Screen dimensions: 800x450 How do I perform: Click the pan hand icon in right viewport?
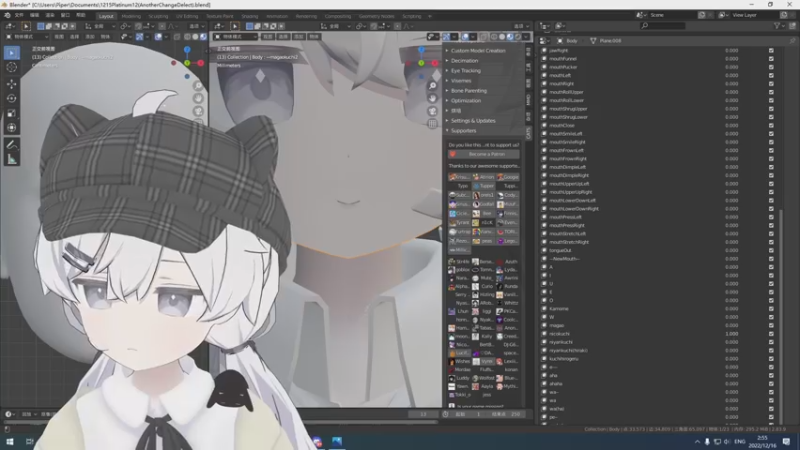click(433, 98)
